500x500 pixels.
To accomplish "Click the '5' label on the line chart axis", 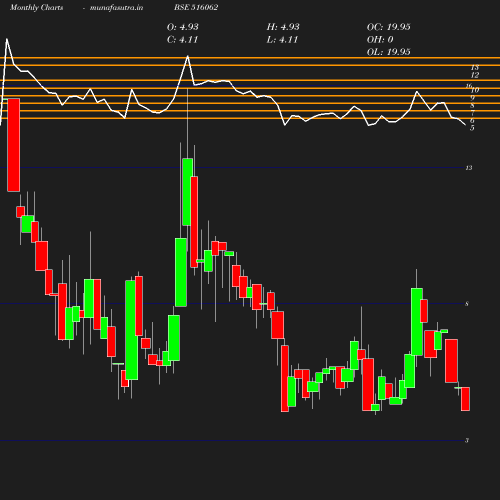I will 472,128.
